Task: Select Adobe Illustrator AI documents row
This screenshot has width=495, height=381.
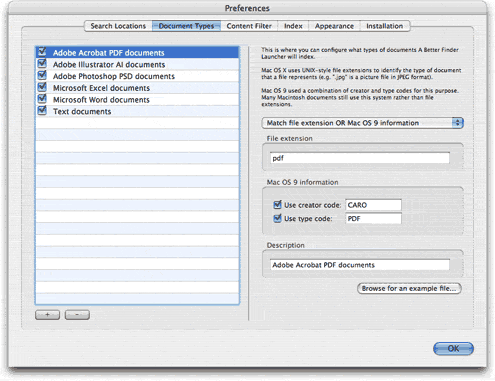Action: [137, 64]
